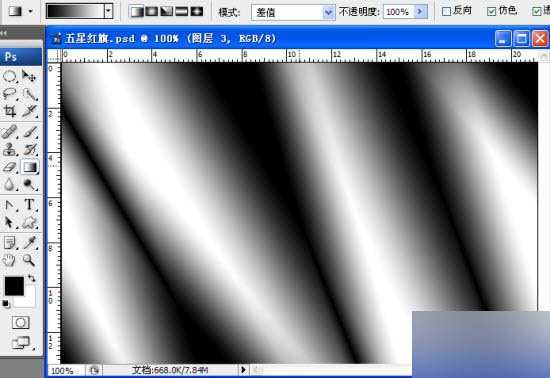Expand the gradient picker dropdown arrow
This screenshot has width=550, height=378.
pos(108,11)
